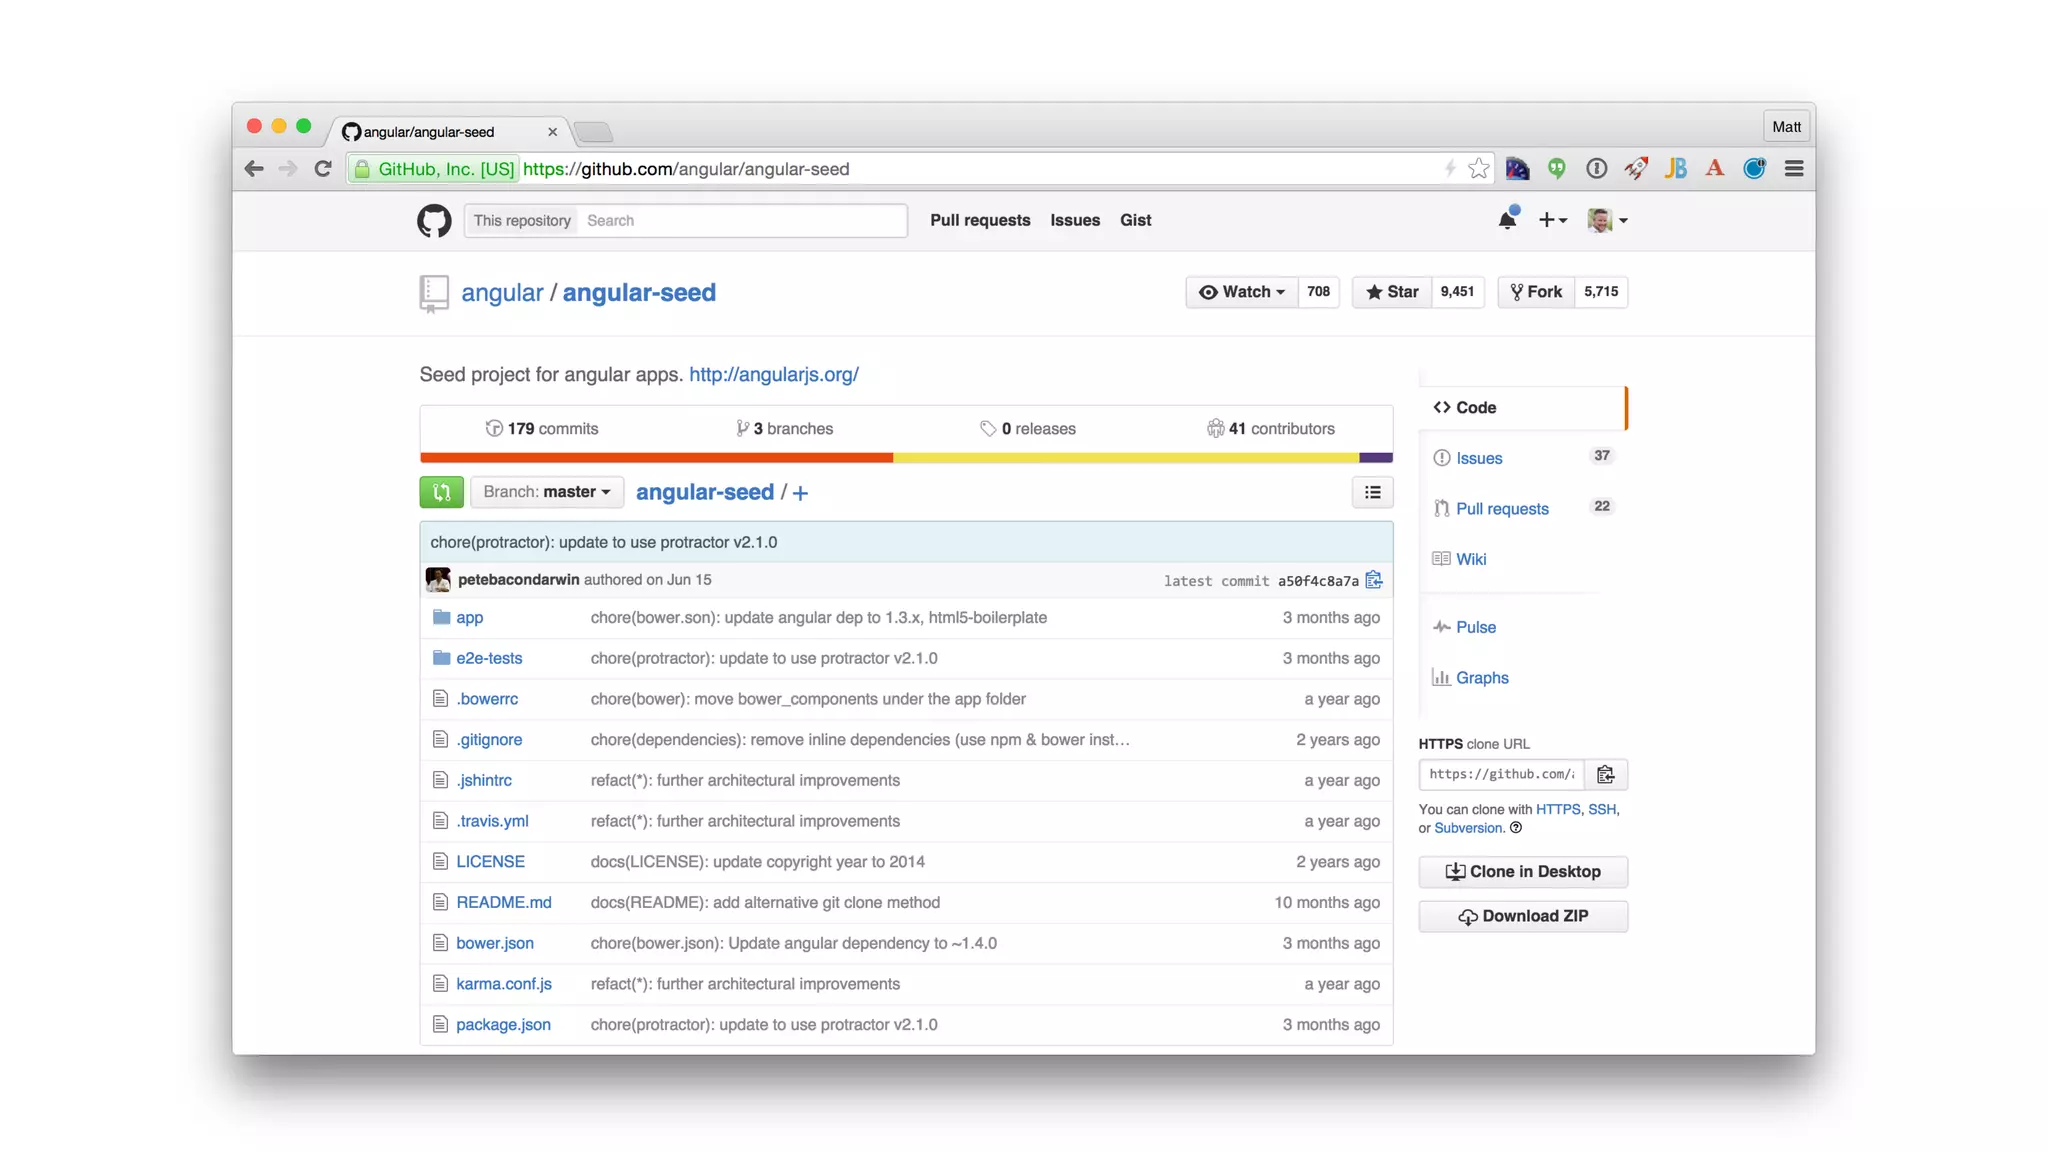Bookmark this page with star icon
The width and height of the screenshot is (2048, 1152).
(1479, 168)
